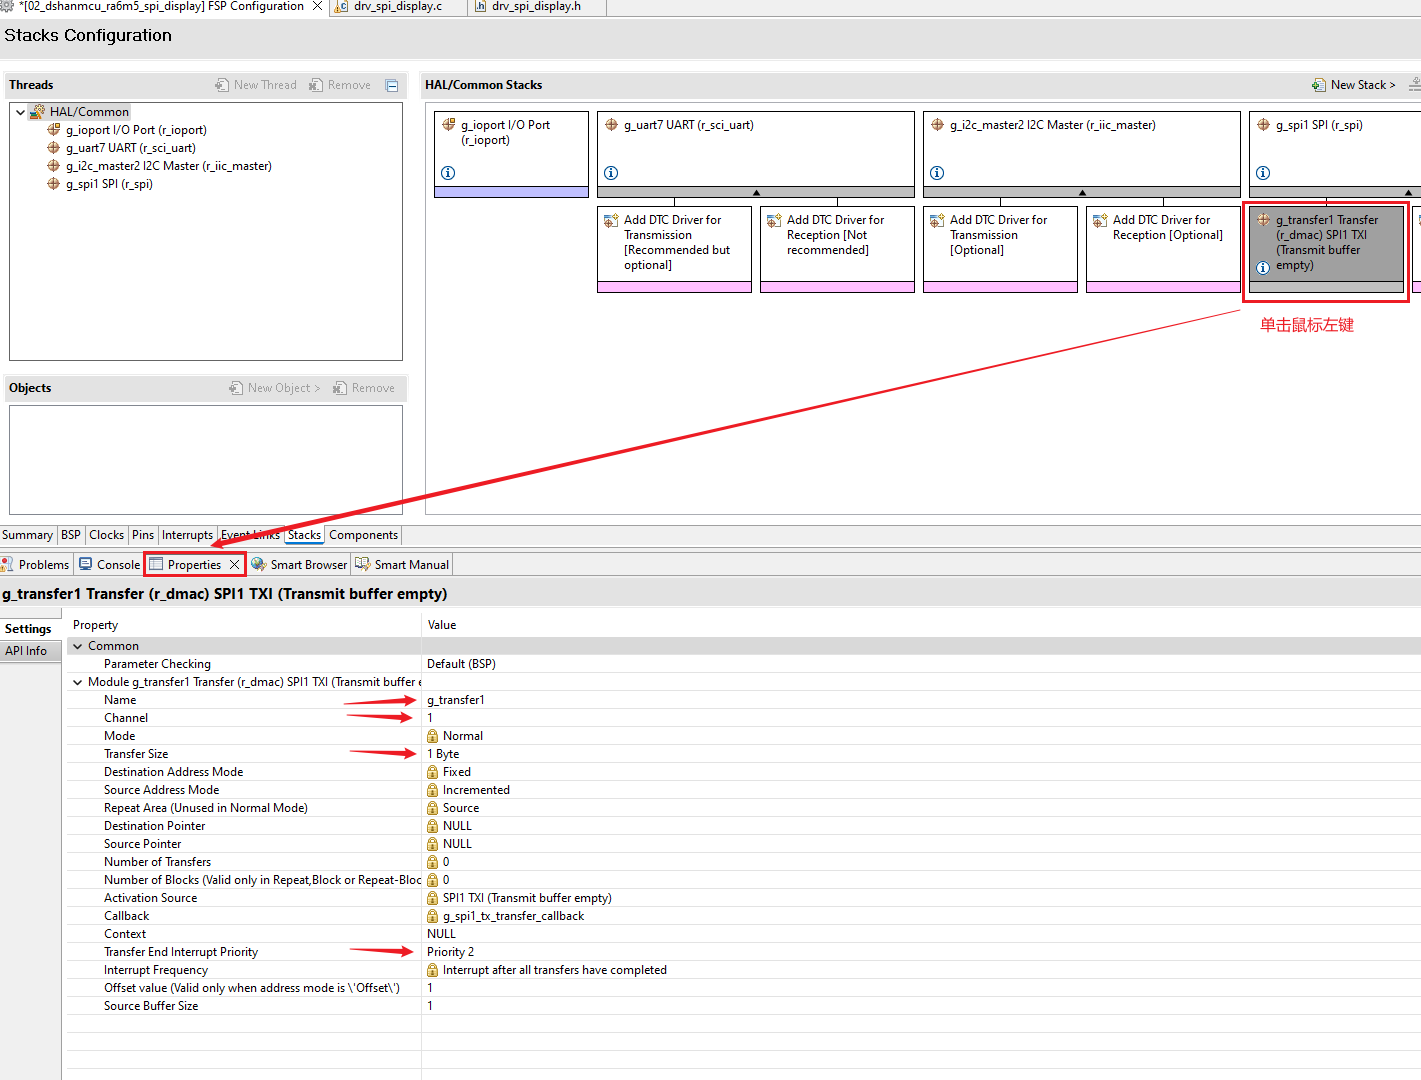Screen dimensions: 1421x1080
Task: Switch to the Summary tab
Action: pos(27,535)
